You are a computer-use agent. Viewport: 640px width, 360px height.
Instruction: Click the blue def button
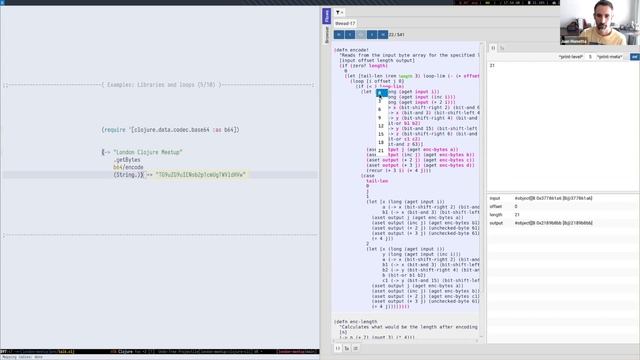(x=634, y=57)
